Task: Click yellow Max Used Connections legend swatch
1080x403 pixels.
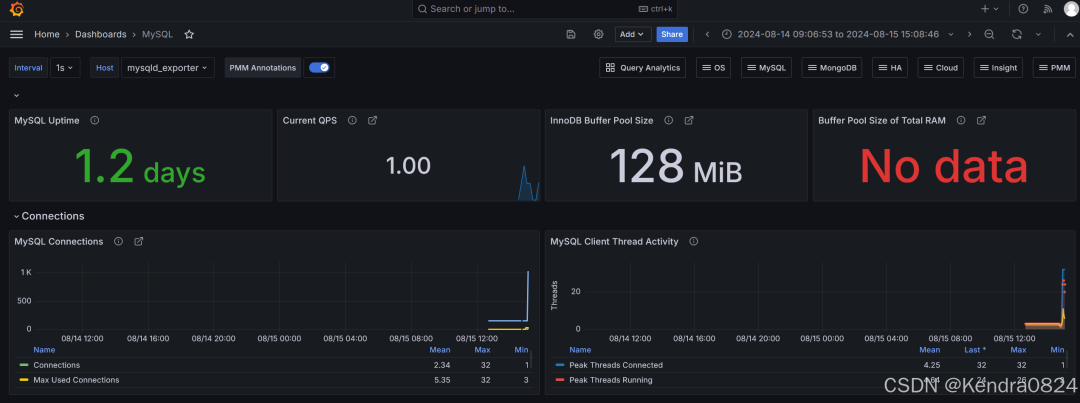Action: [24, 380]
